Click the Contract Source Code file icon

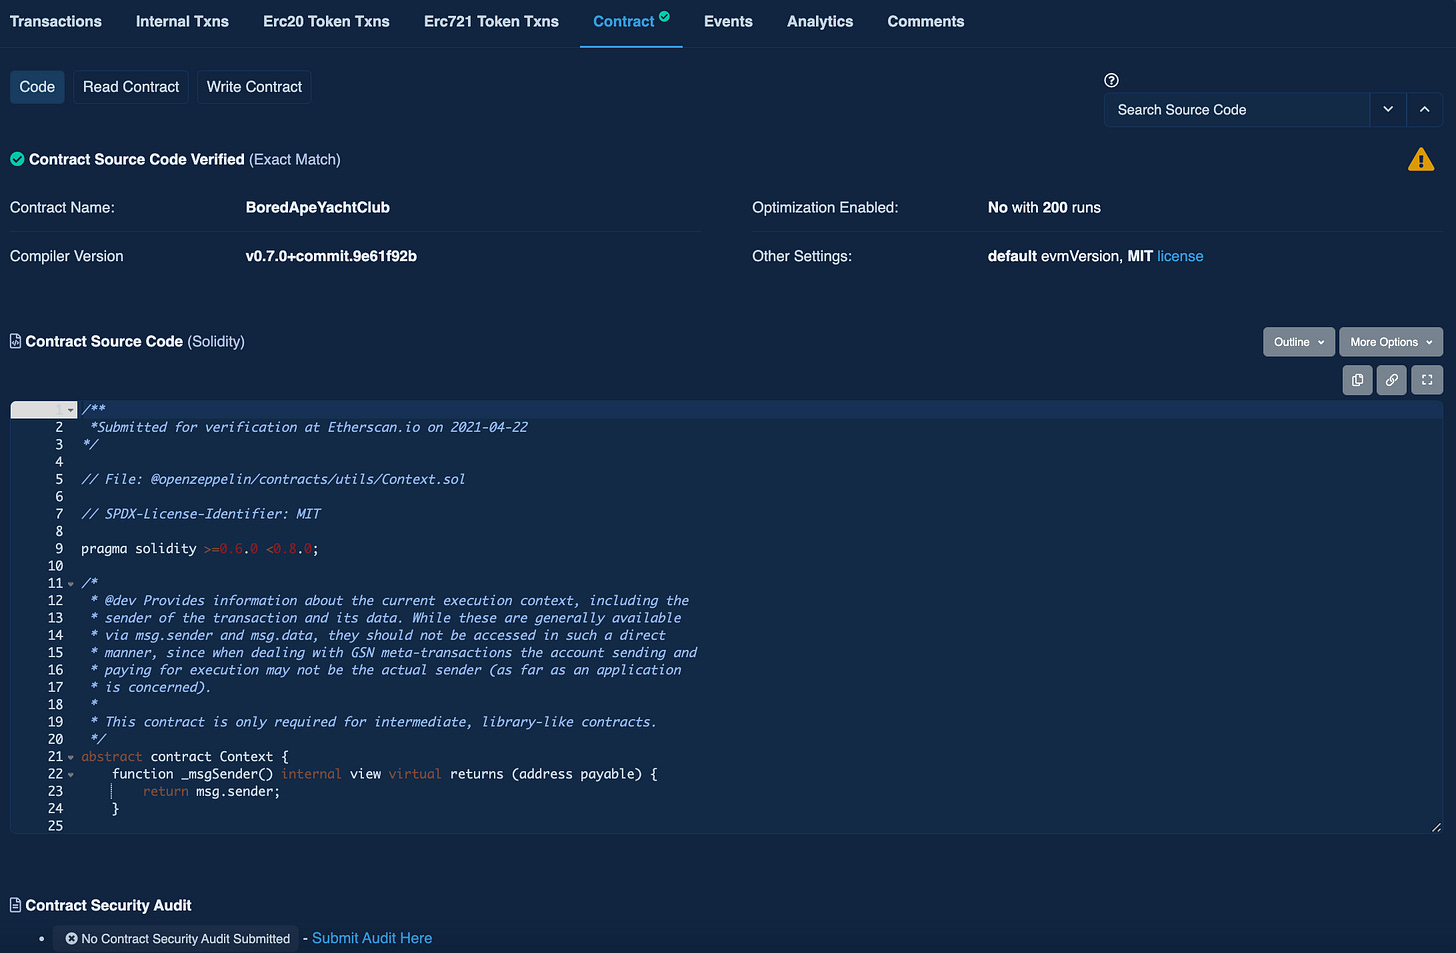[x=15, y=341]
